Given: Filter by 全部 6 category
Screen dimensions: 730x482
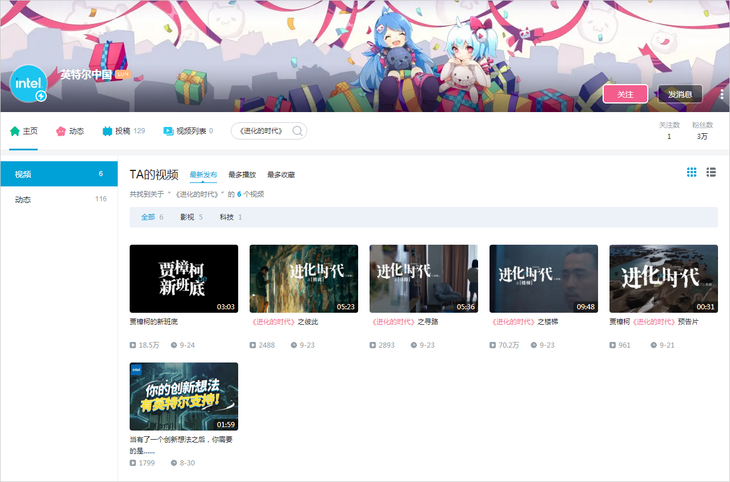Looking at the screenshot, I should 152,217.
